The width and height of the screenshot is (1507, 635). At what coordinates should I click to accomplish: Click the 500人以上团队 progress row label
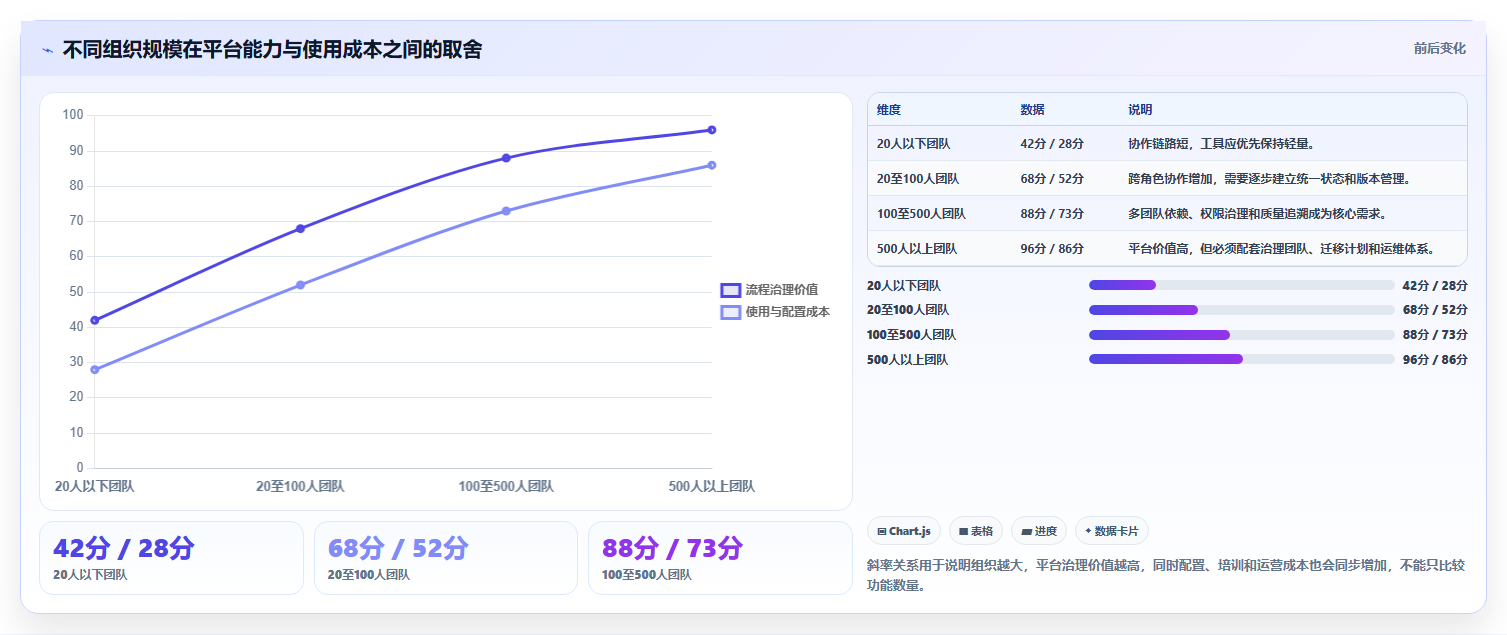pyautogui.click(x=907, y=360)
